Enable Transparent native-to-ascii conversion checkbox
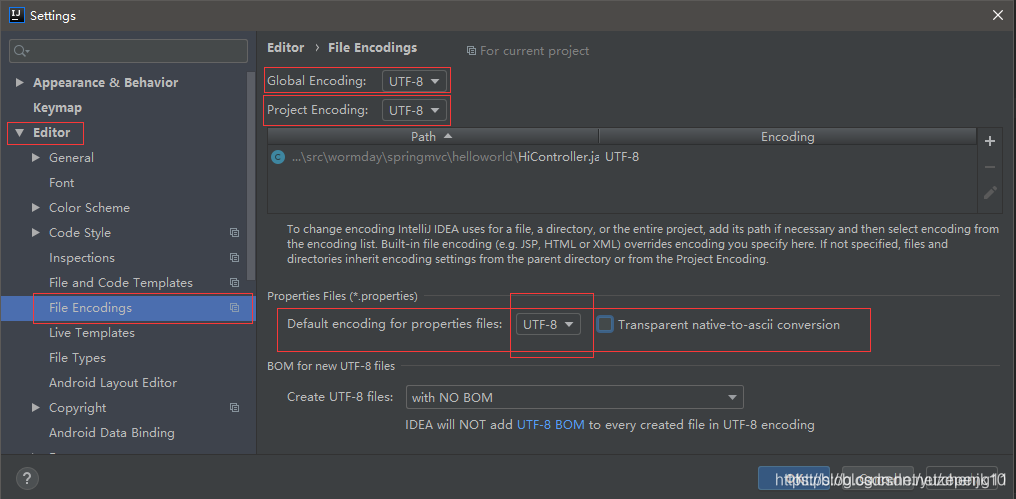This screenshot has width=1016, height=499. tap(605, 325)
